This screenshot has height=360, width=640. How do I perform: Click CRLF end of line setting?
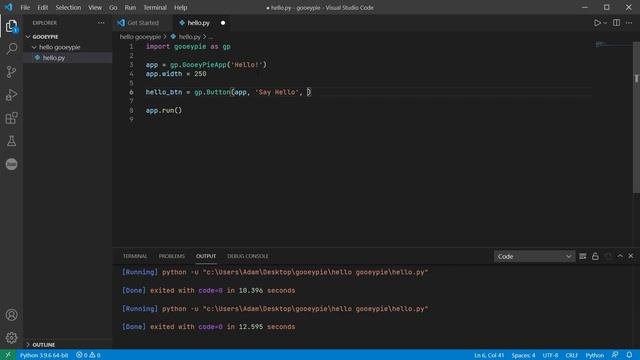coord(571,355)
